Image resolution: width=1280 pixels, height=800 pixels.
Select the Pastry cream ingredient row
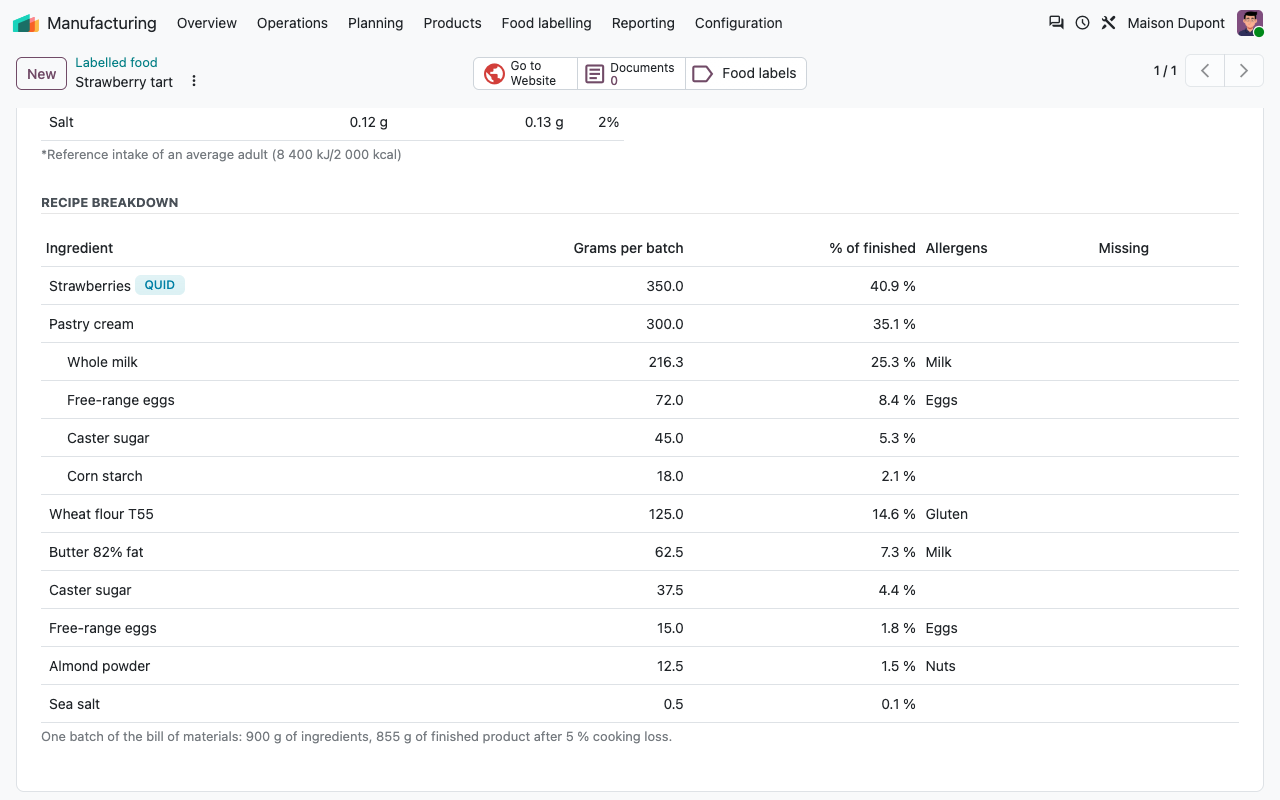click(640, 324)
